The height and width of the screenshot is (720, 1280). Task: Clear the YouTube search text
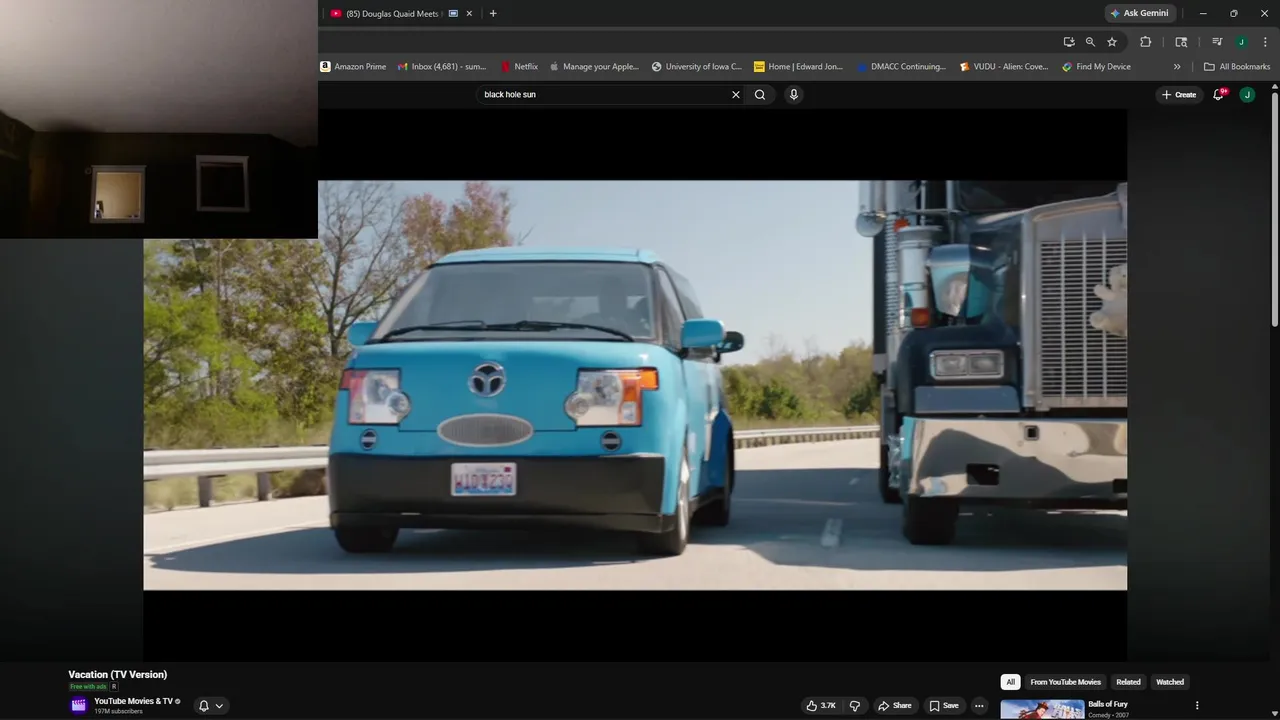tap(736, 94)
